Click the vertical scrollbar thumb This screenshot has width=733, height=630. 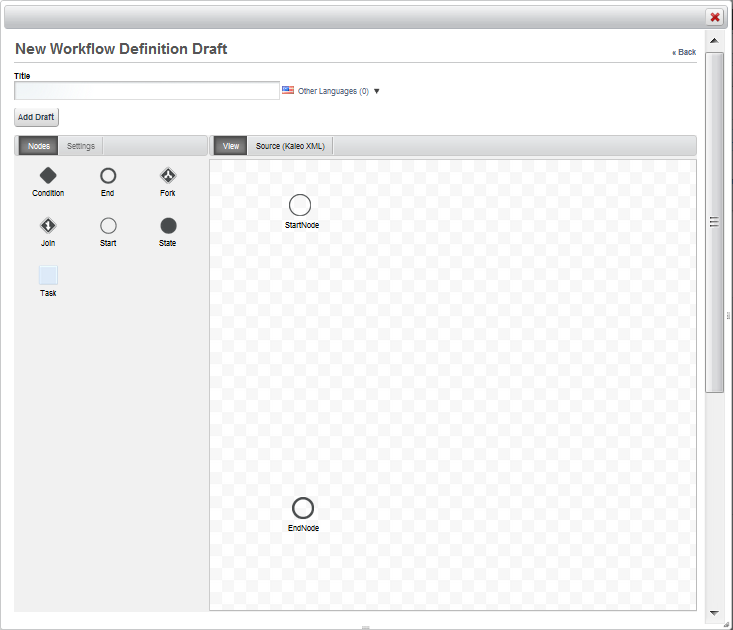pyautogui.click(x=714, y=222)
